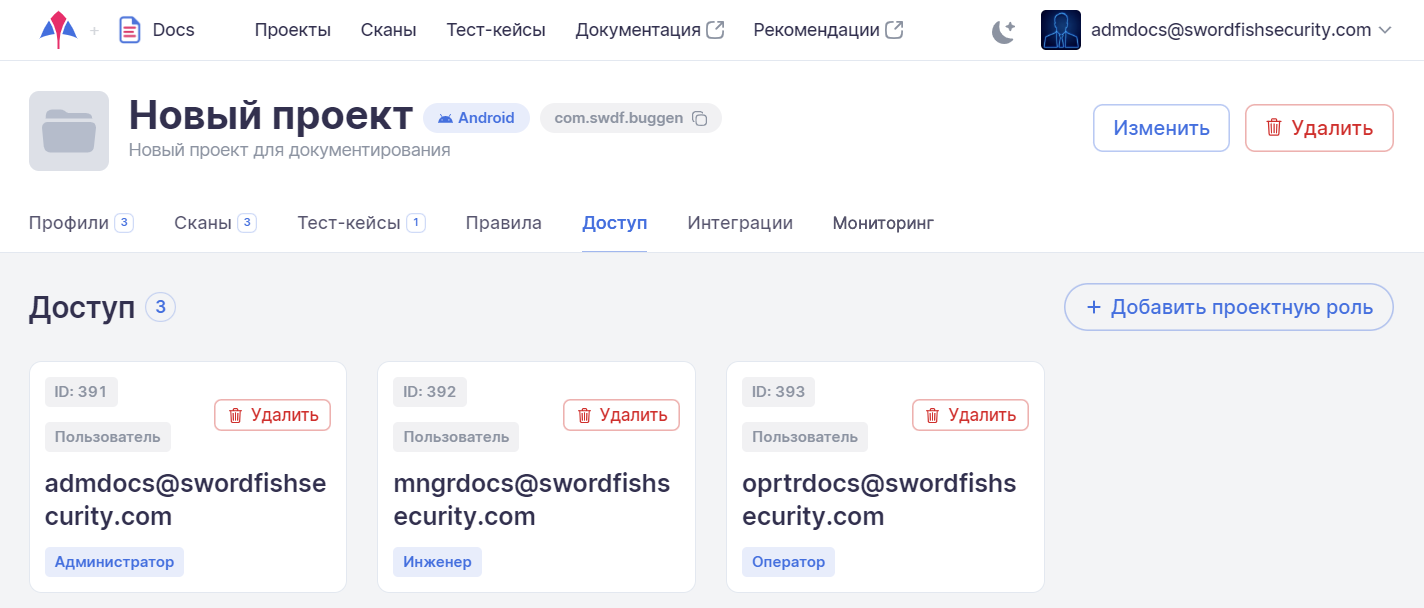Click the Stingray logo icon
The width and height of the screenshot is (1424, 608).
58,30
